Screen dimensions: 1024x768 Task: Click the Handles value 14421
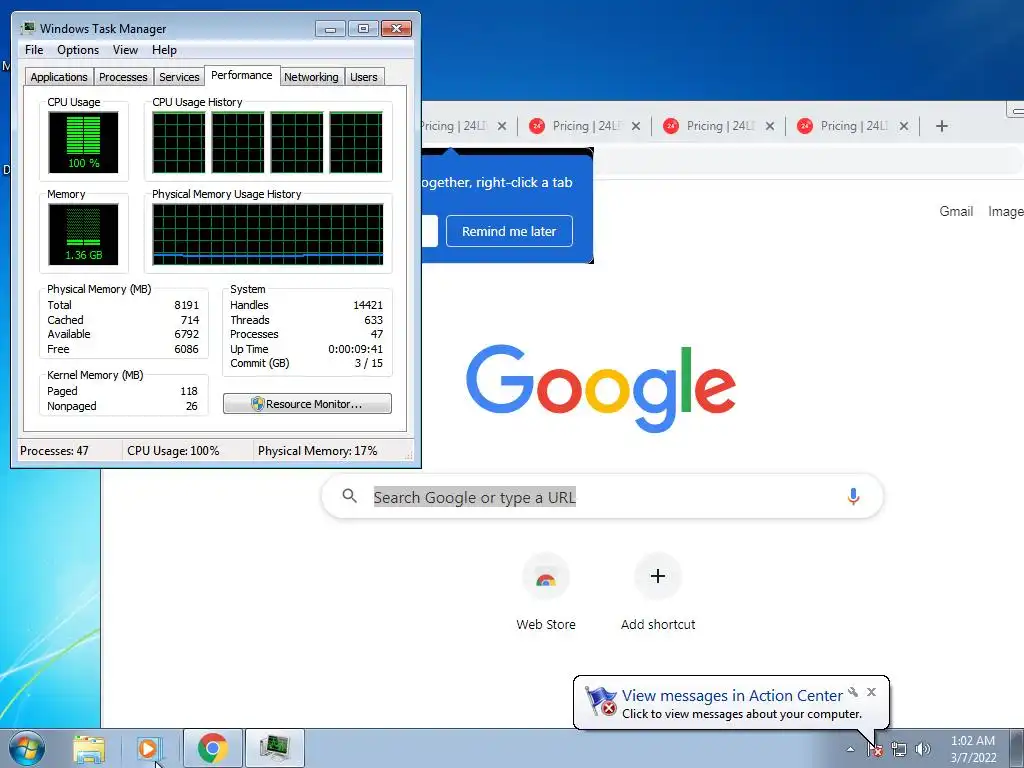pos(368,305)
